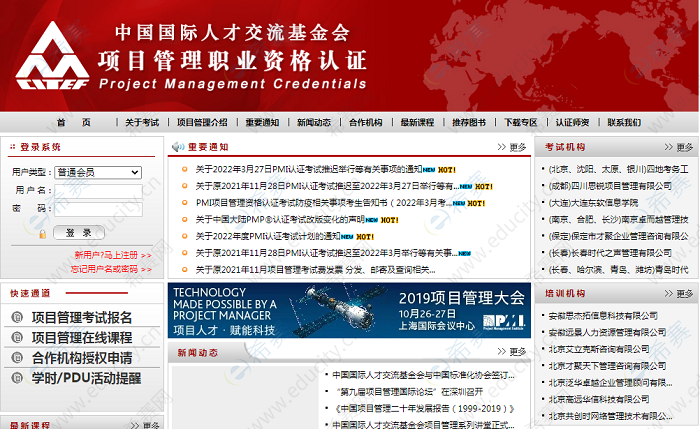The image size is (700, 429).
Task: Open 北京才聚天下管理咨询有限公司 link
Action: 607,366
